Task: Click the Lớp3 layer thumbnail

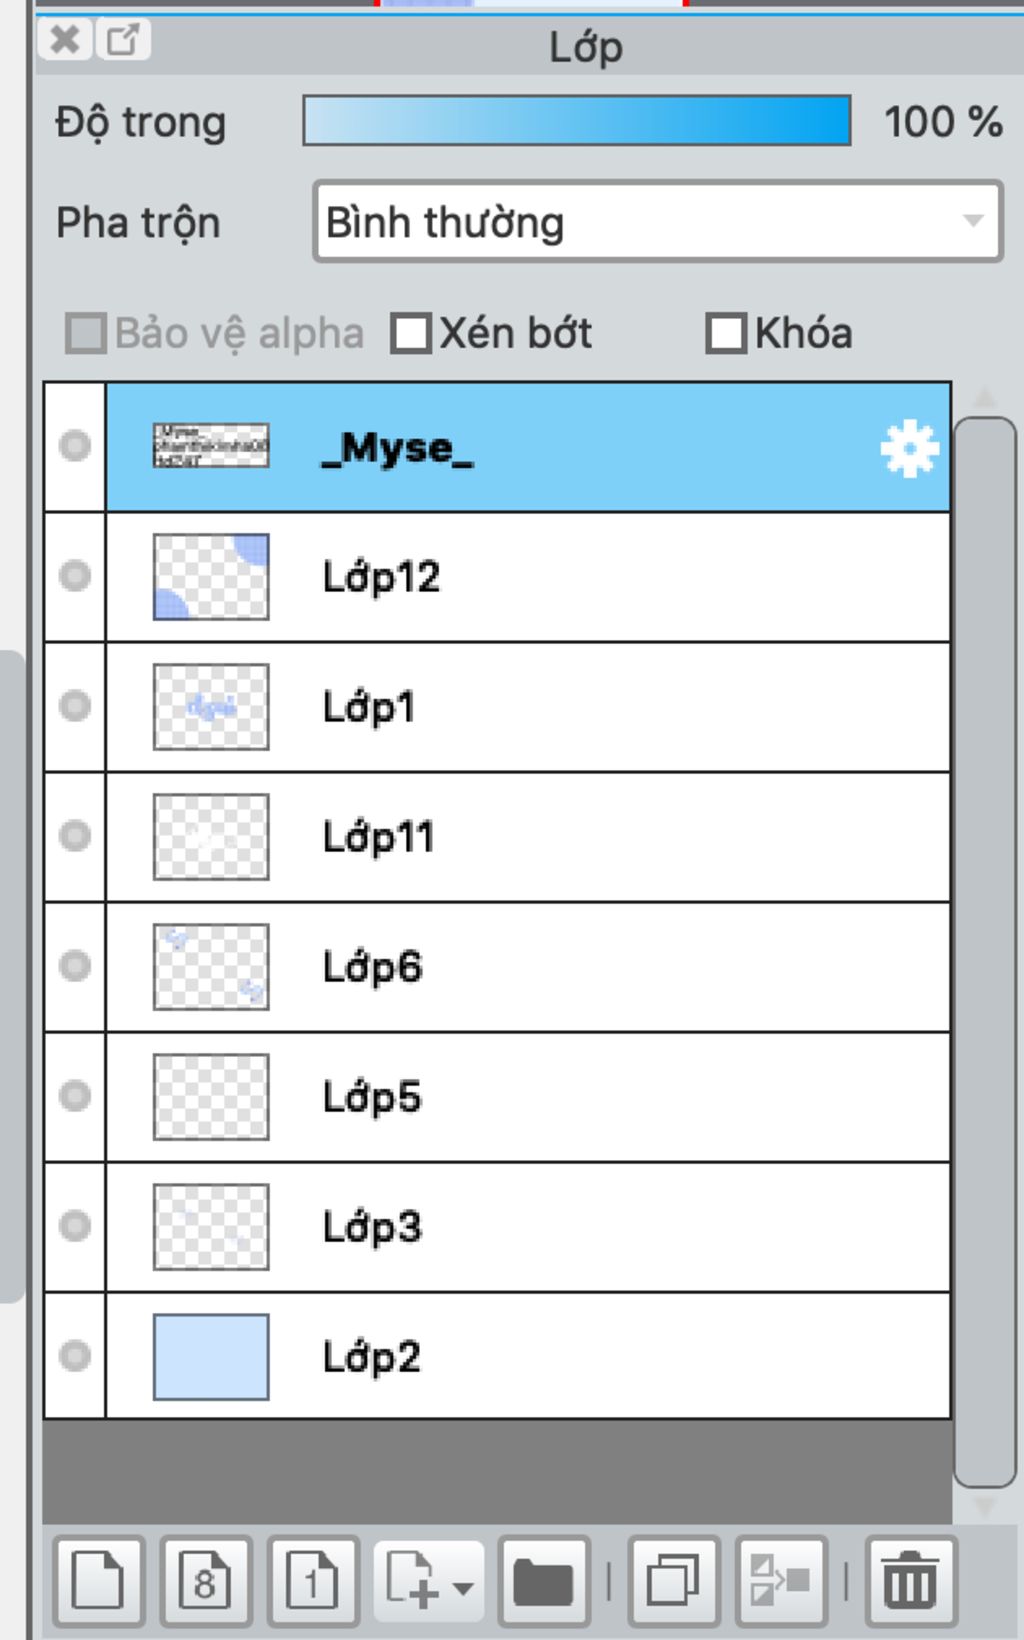Action: [211, 1227]
